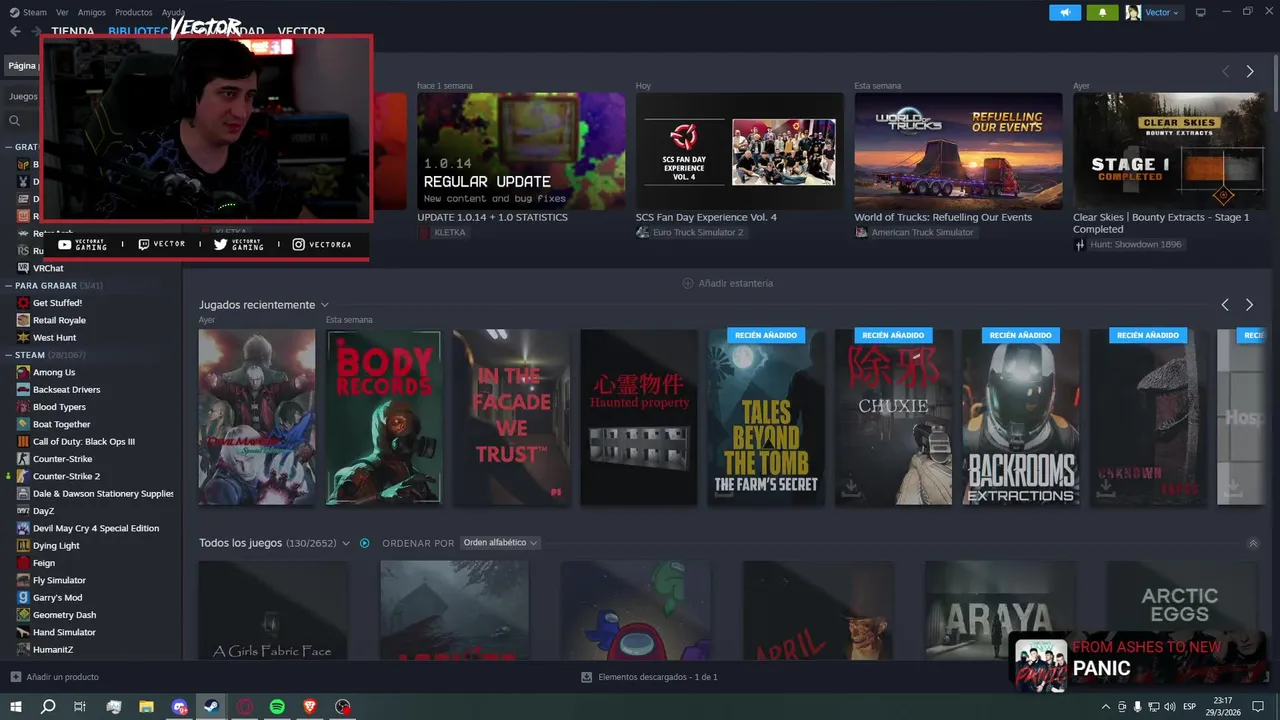Image resolution: width=1280 pixels, height=720 pixels.
Task: Advance the recently played shelf right
Action: point(1249,305)
